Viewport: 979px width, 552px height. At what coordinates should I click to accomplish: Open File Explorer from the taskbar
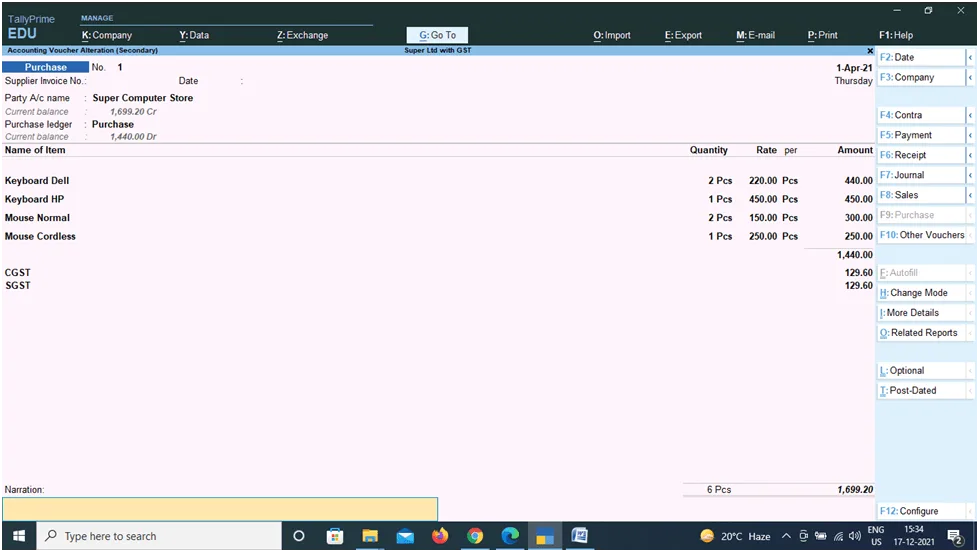[370, 536]
